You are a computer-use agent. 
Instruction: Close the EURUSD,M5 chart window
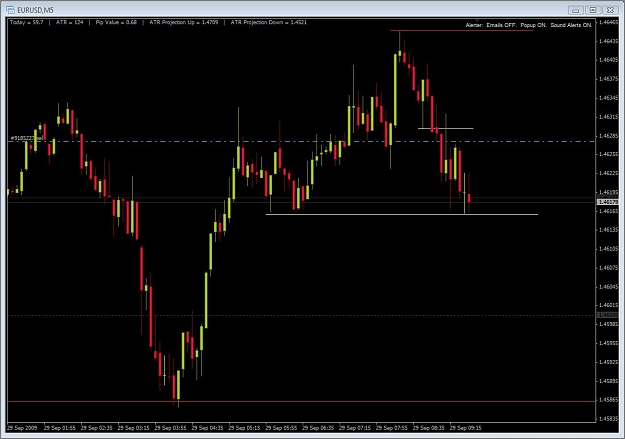tap(610, 10)
